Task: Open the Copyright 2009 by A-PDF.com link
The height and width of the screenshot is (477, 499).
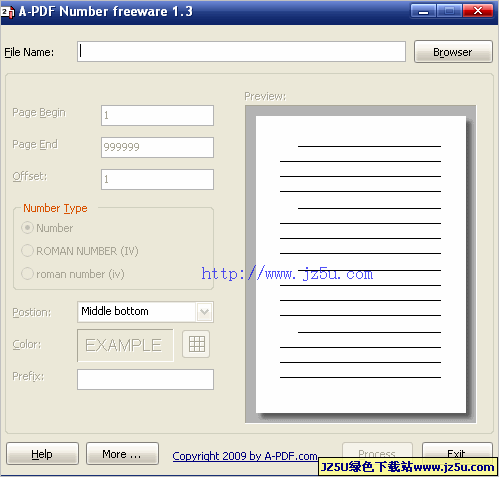Action: [245, 456]
